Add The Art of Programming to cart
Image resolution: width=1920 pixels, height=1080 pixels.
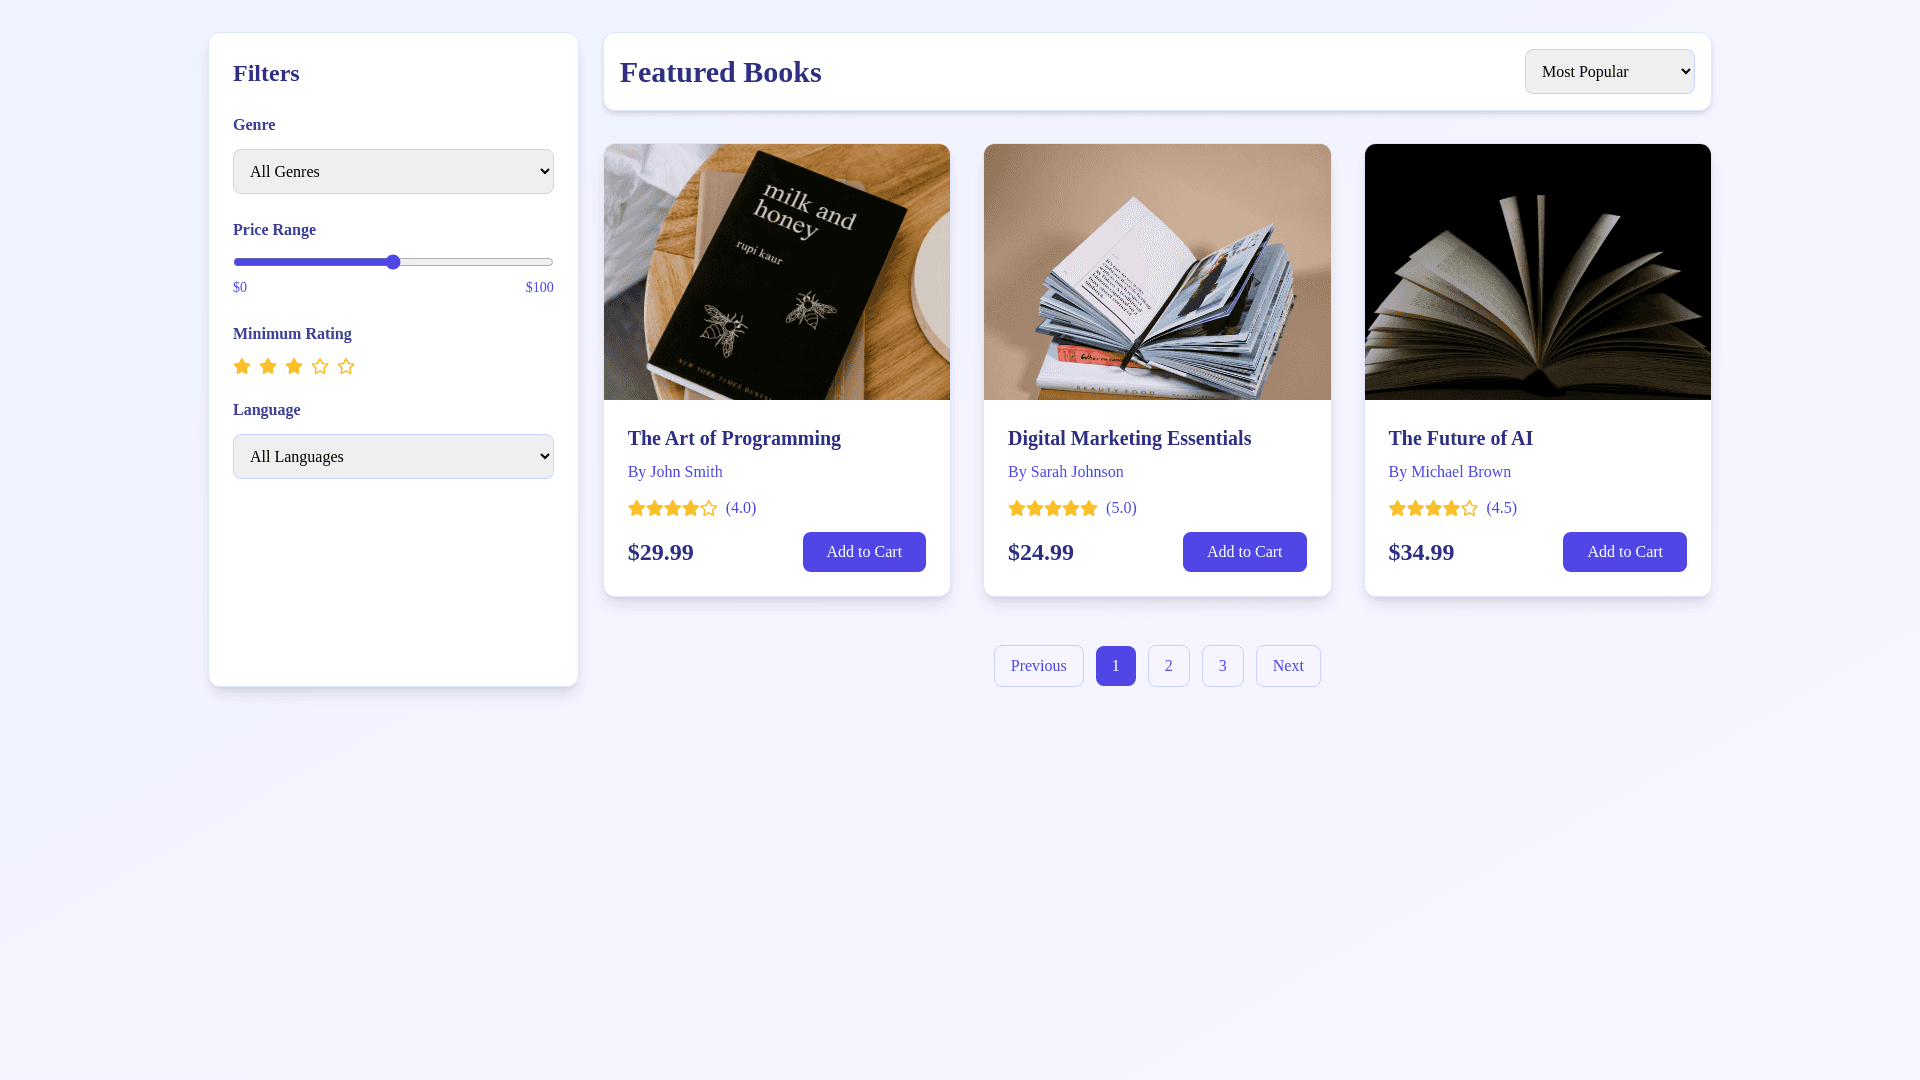[864, 551]
